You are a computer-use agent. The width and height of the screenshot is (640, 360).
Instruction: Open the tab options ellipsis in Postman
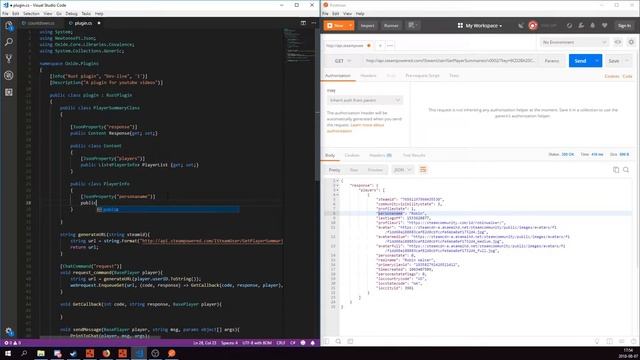coord(390,45)
